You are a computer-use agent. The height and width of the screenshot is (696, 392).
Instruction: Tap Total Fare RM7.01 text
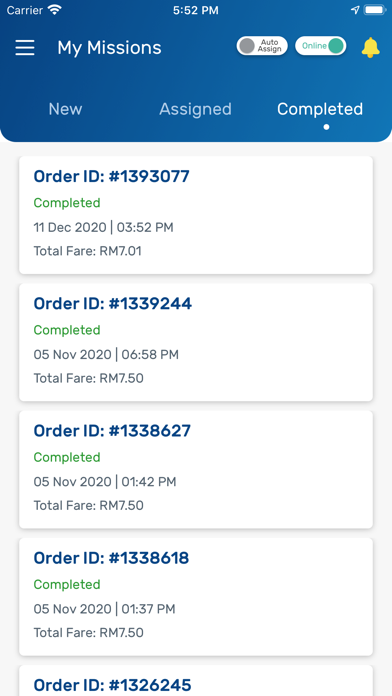point(87,251)
